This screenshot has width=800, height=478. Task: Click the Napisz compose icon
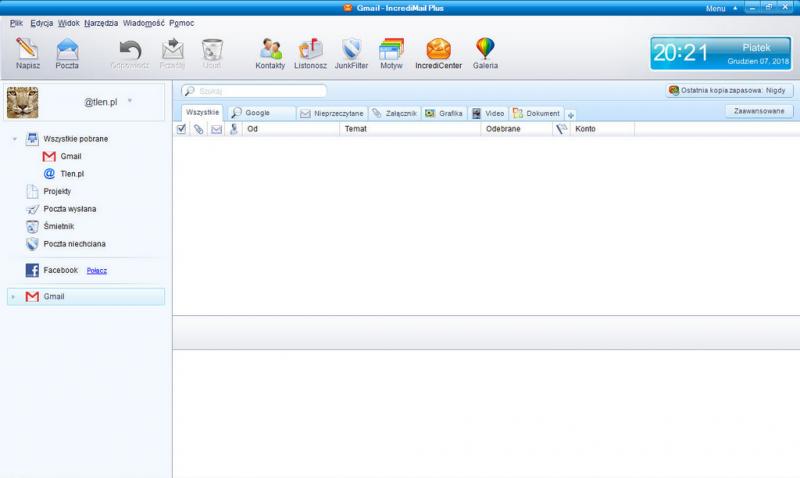[x=27, y=50]
